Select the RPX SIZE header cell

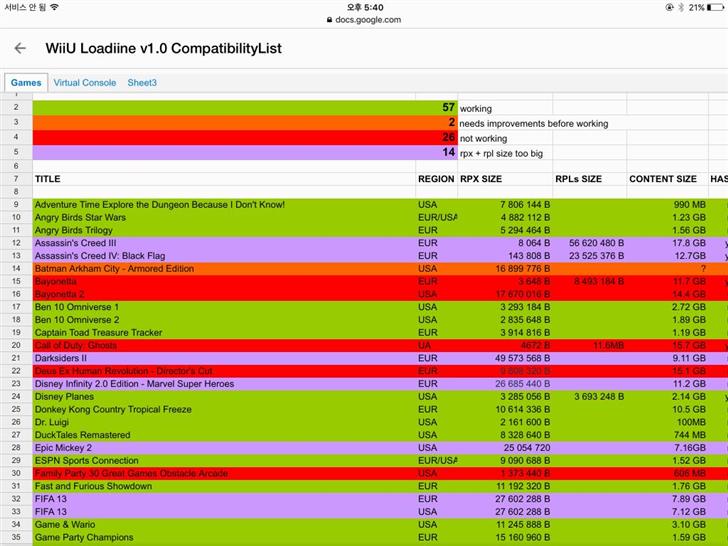505,179
